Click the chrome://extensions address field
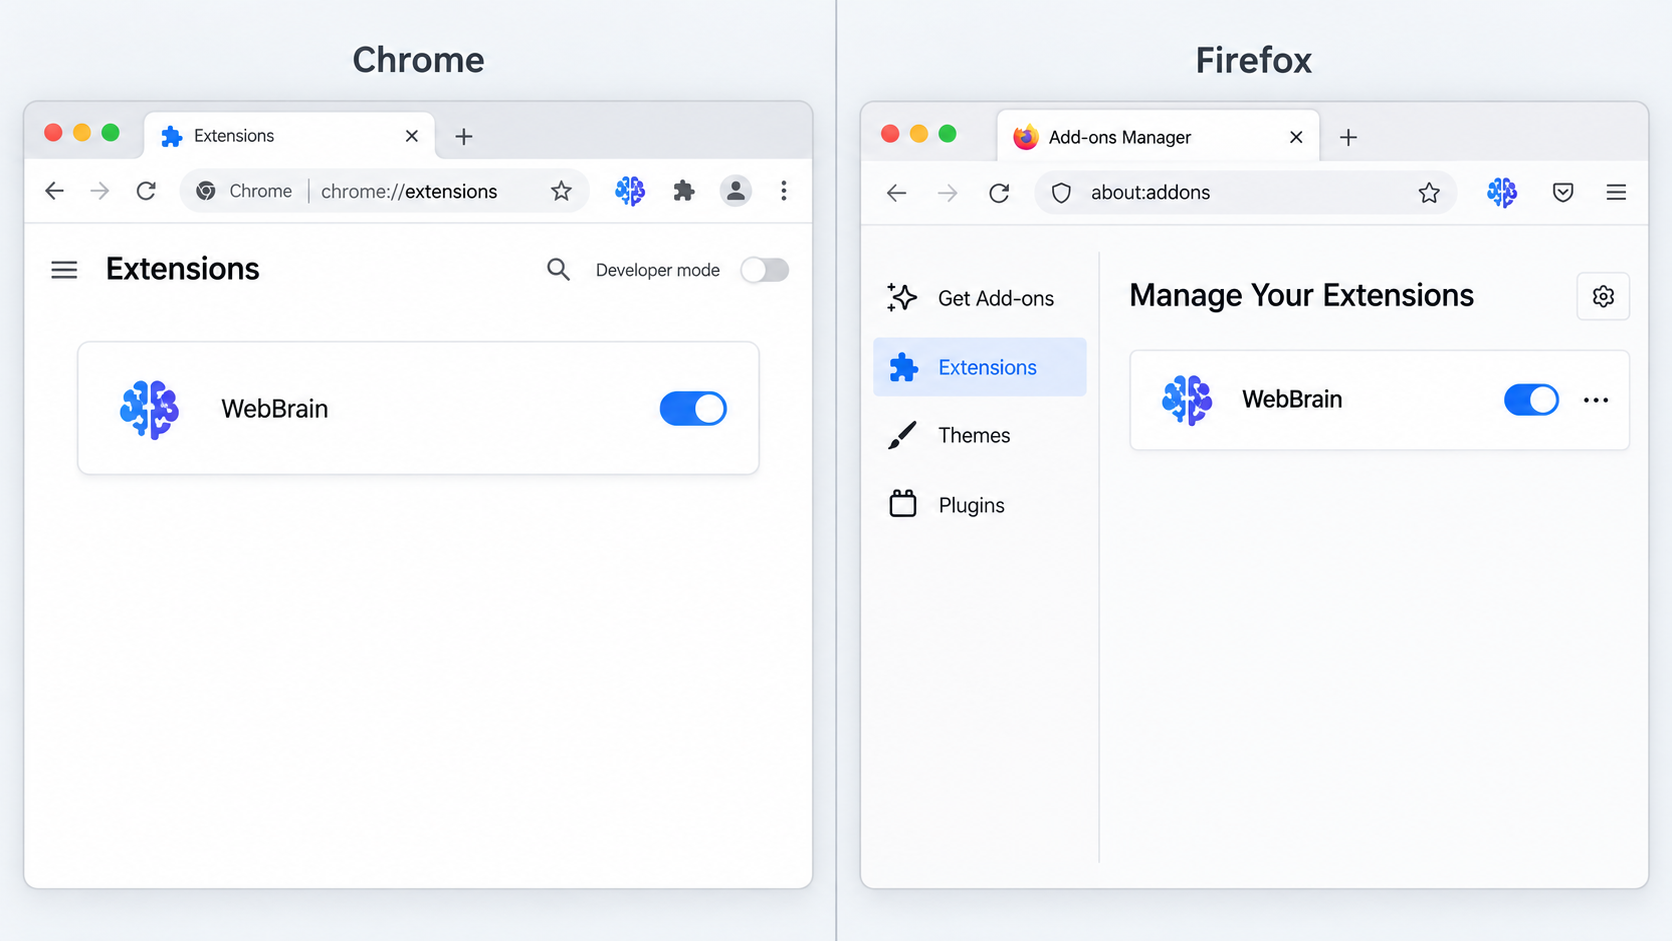This screenshot has width=1672, height=941. 385,191
